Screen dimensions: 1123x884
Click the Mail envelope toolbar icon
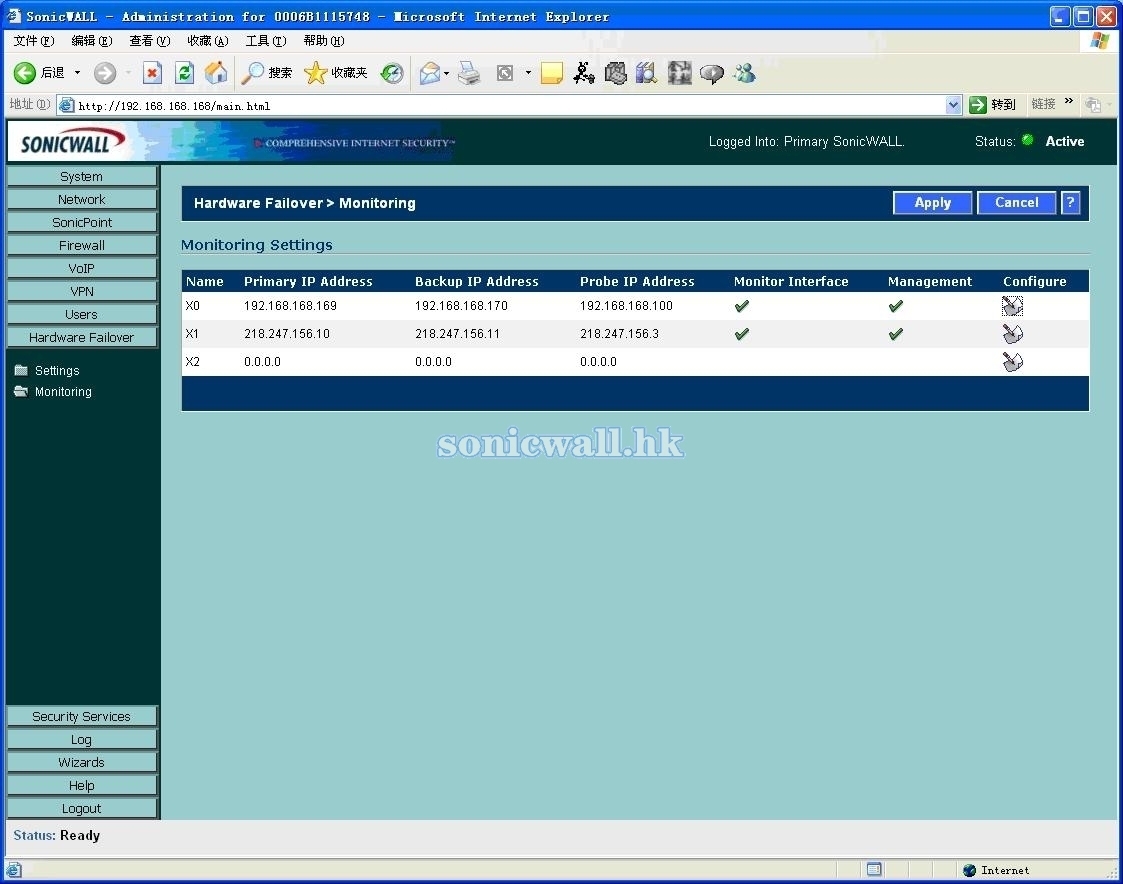pos(430,72)
